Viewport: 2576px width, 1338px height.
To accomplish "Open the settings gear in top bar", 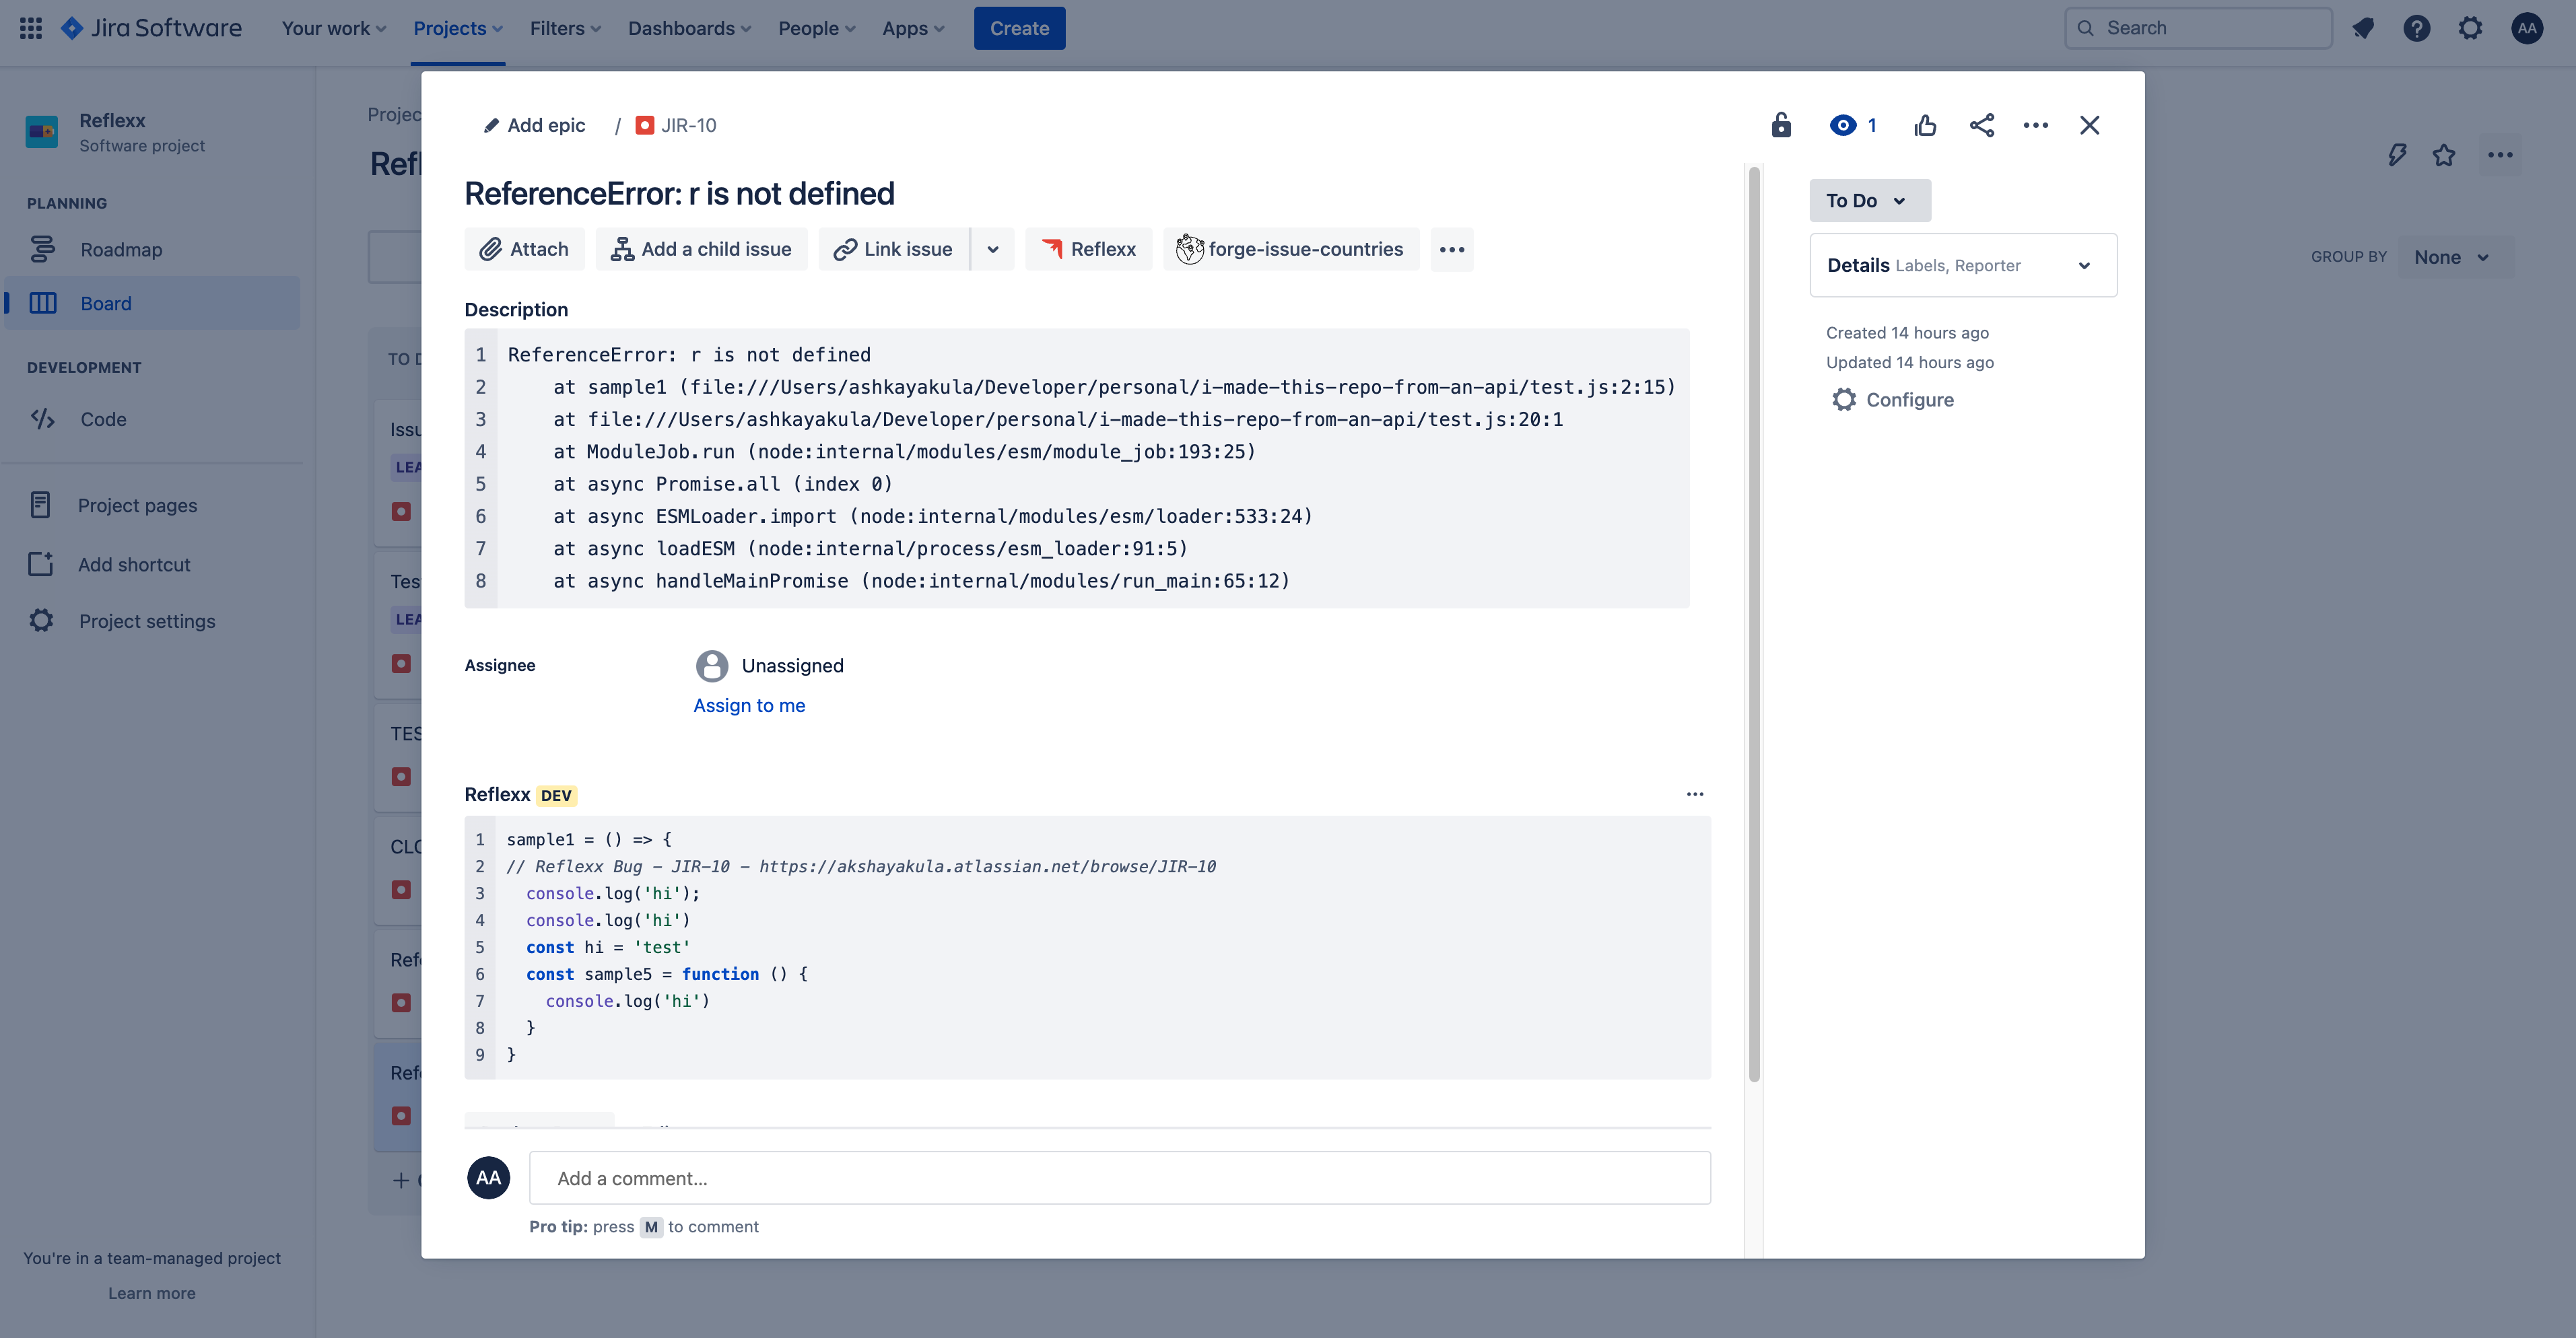I will [x=2471, y=28].
